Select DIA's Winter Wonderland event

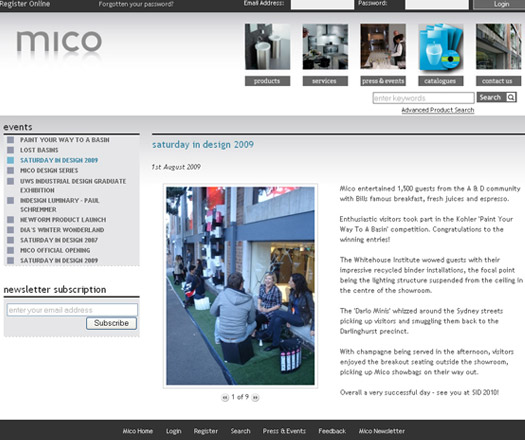62,230
